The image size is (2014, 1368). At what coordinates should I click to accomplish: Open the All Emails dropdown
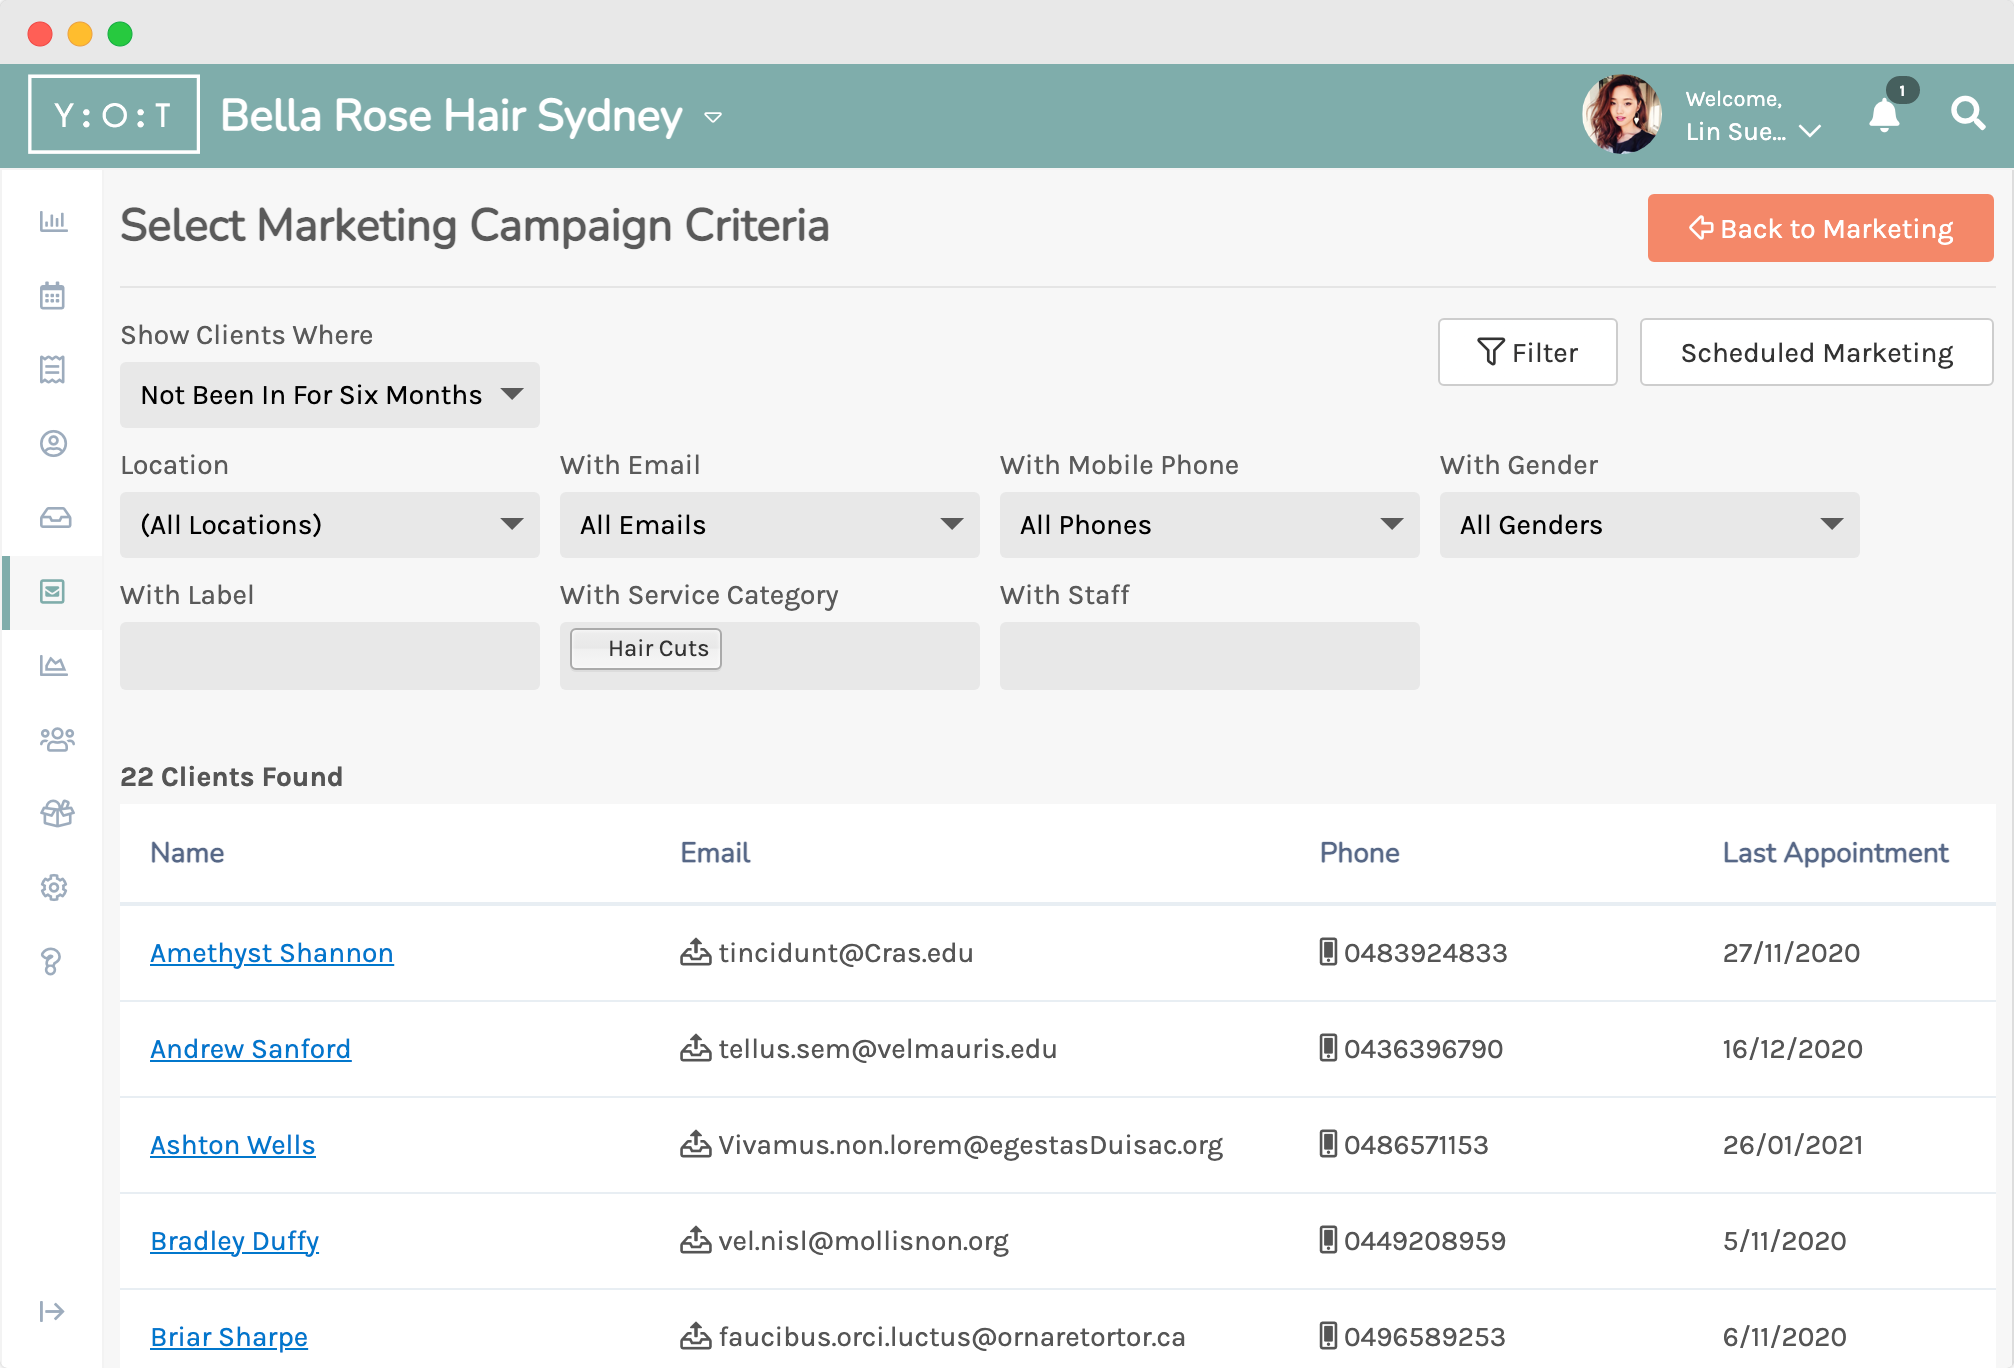770,525
